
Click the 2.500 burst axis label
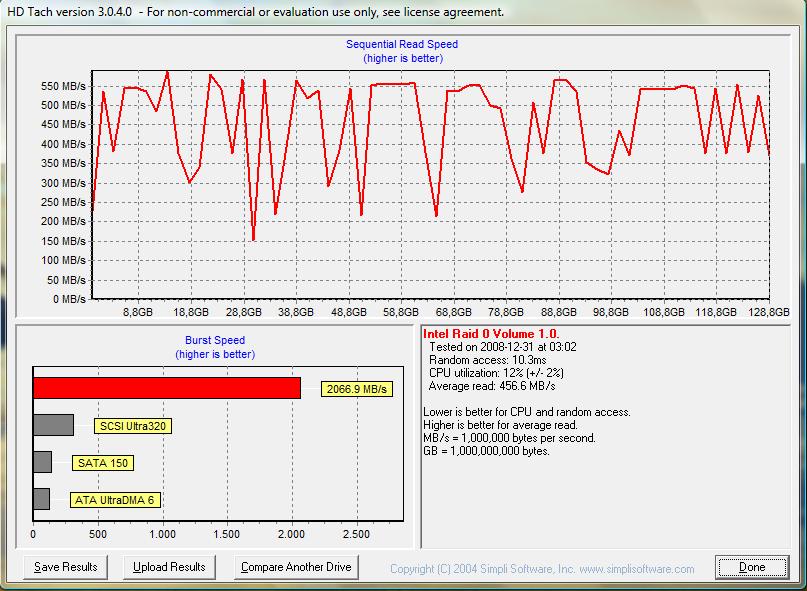pos(357,534)
